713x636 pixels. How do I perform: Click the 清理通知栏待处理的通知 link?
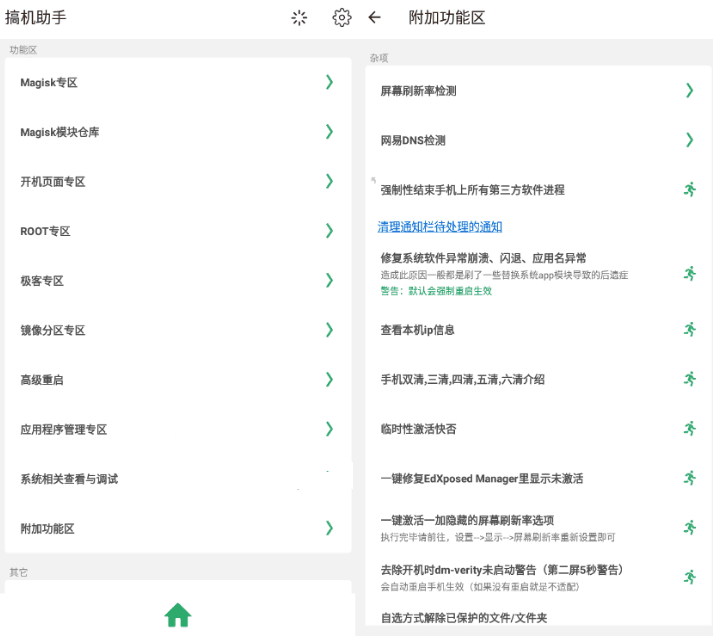click(x=439, y=227)
